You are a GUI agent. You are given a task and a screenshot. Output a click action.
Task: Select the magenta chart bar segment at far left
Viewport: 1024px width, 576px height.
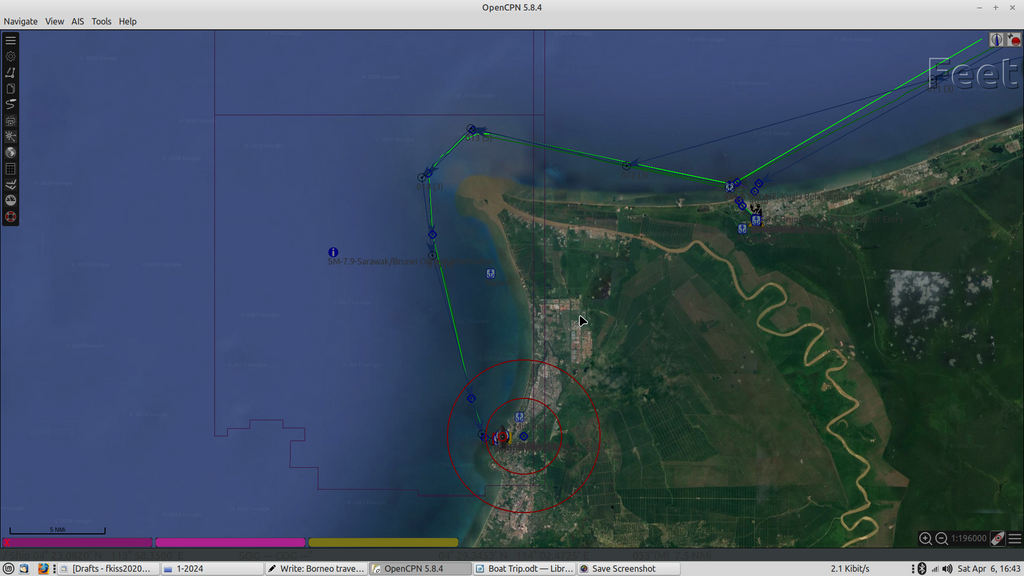[77, 542]
